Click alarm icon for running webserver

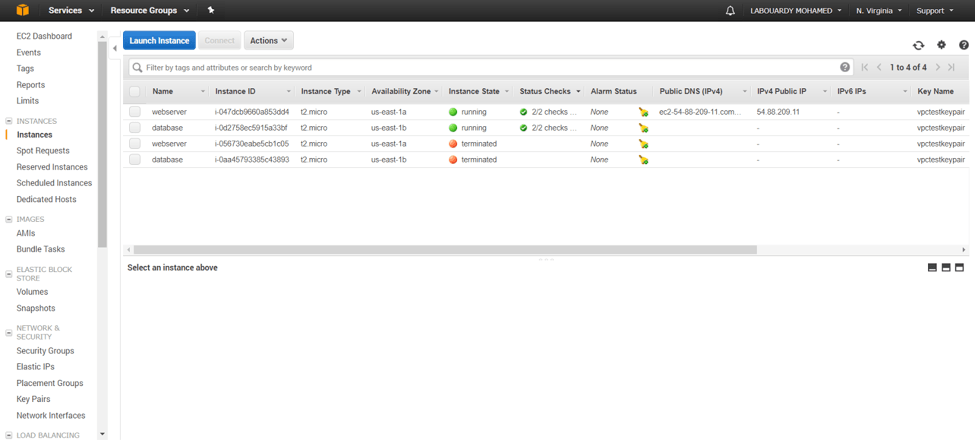coord(643,113)
